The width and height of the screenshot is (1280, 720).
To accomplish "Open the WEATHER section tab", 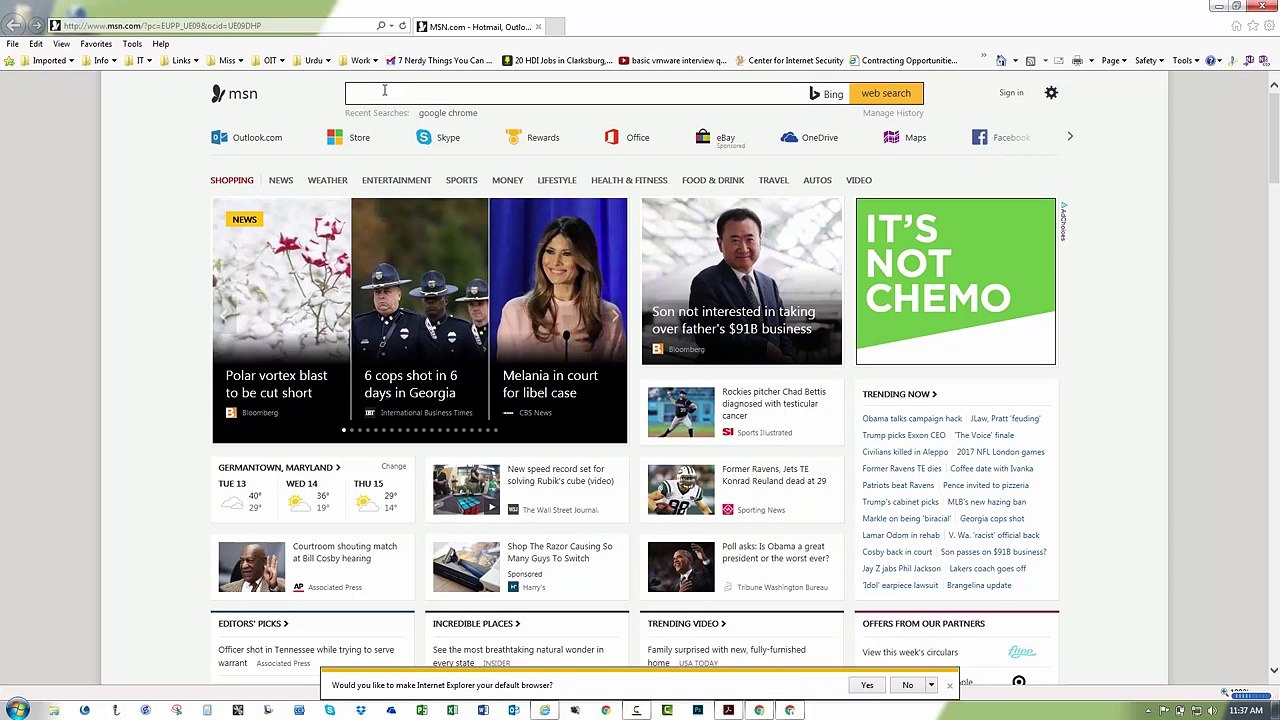I will click(327, 180).
